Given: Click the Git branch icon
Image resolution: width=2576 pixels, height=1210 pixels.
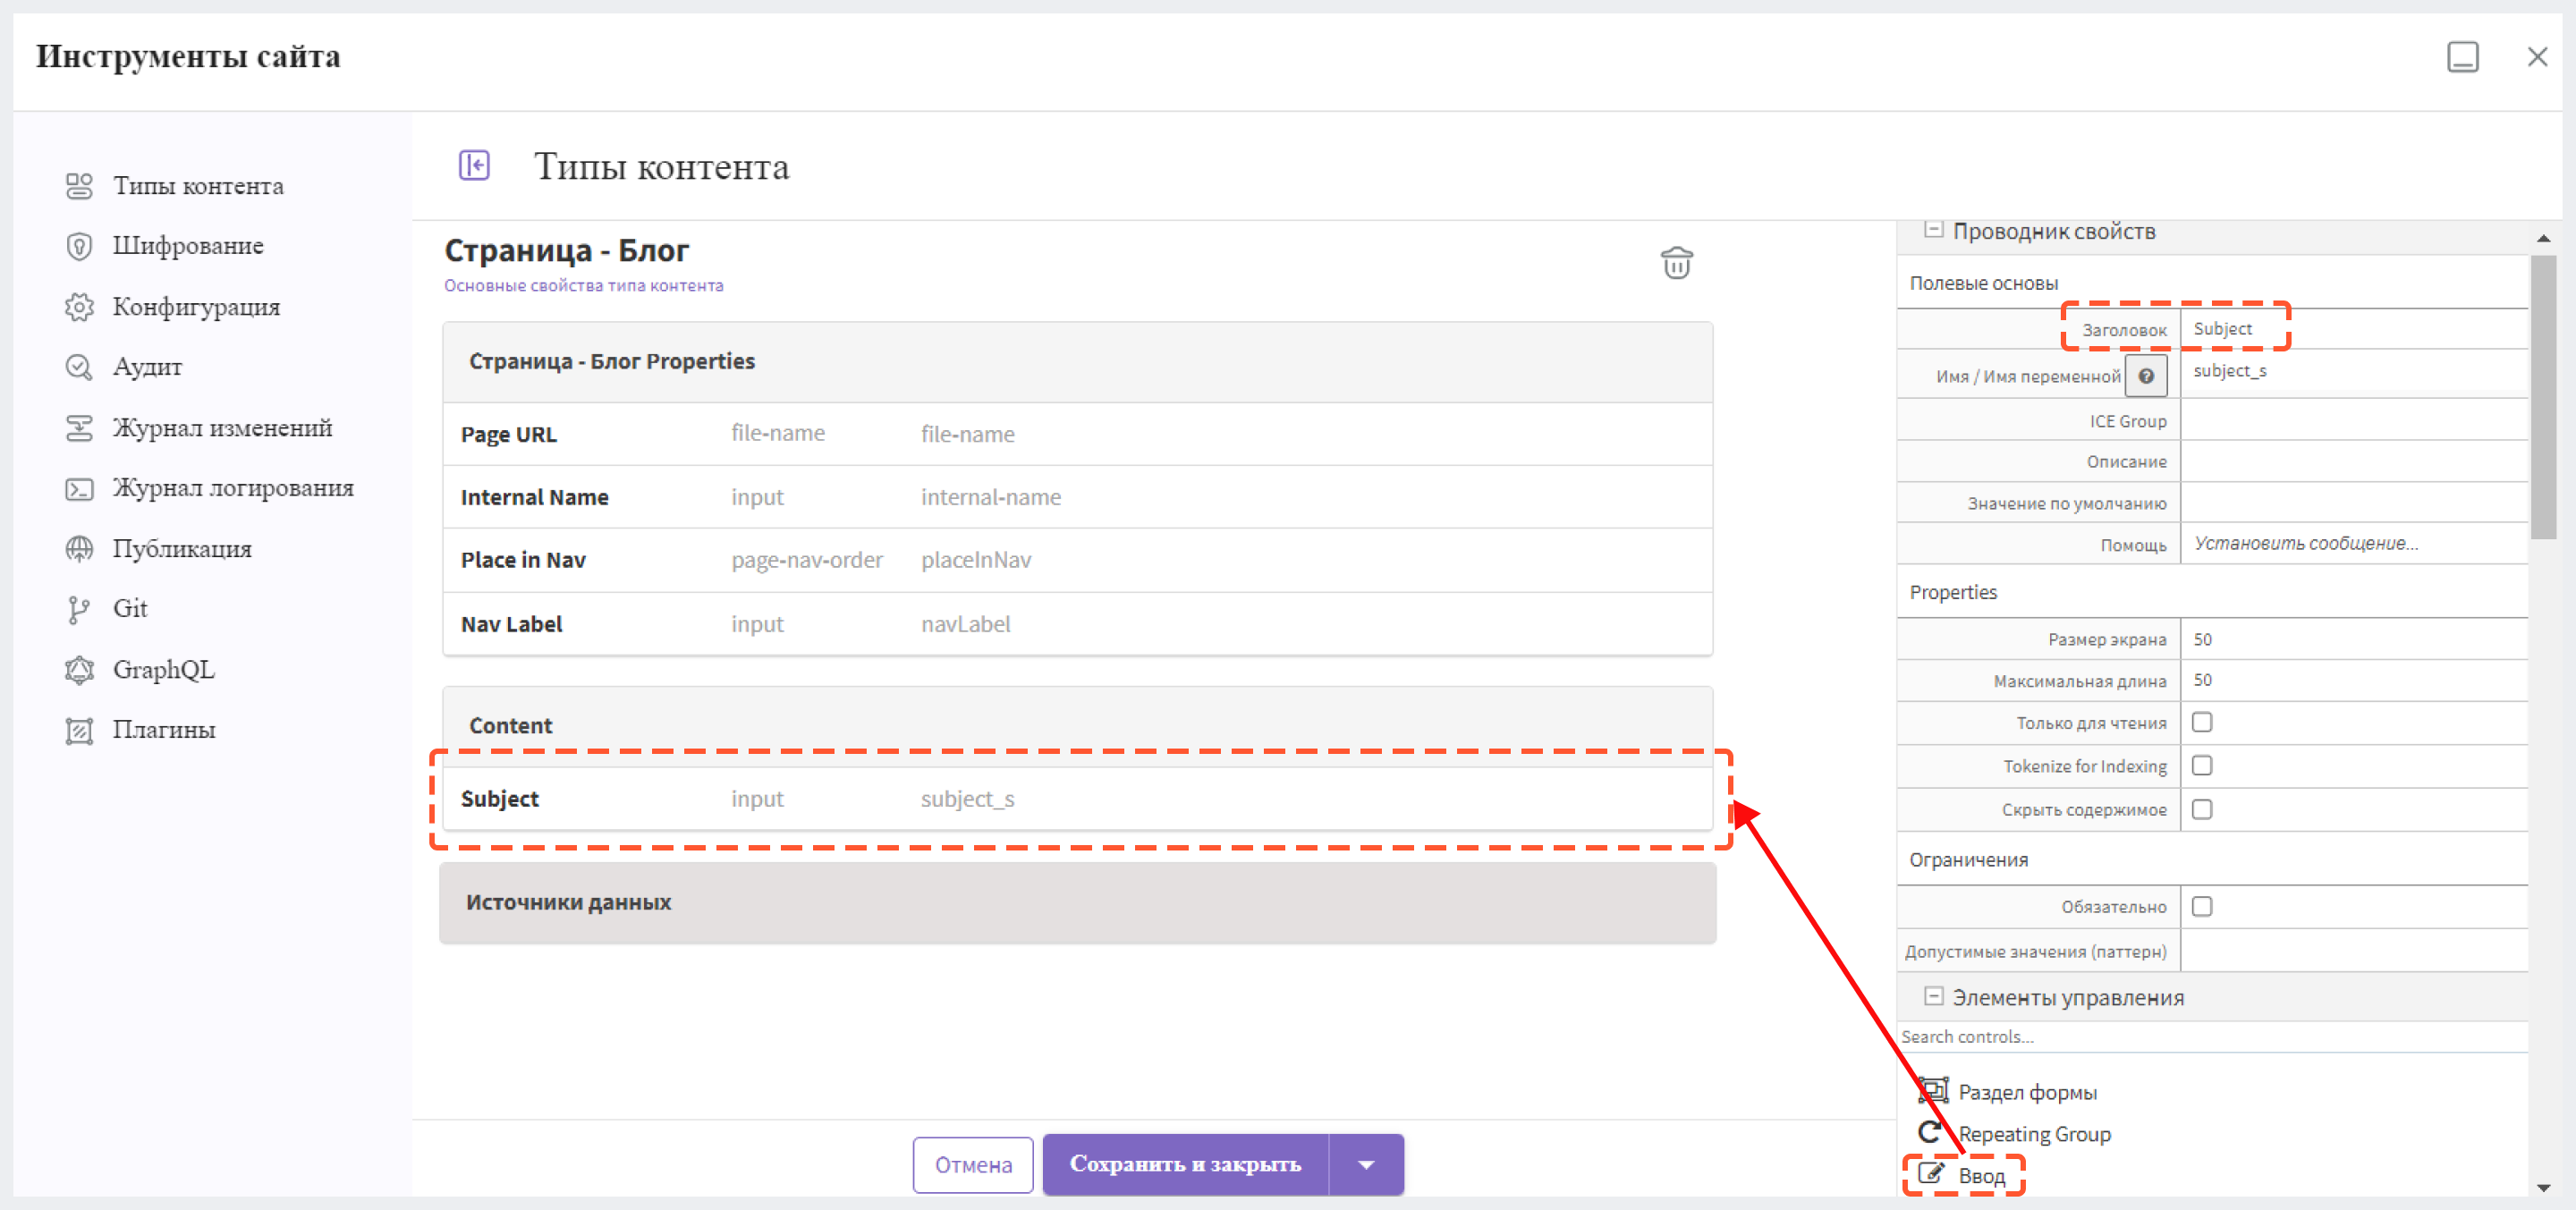Looking at the screenshot, I should click(79, 609).
